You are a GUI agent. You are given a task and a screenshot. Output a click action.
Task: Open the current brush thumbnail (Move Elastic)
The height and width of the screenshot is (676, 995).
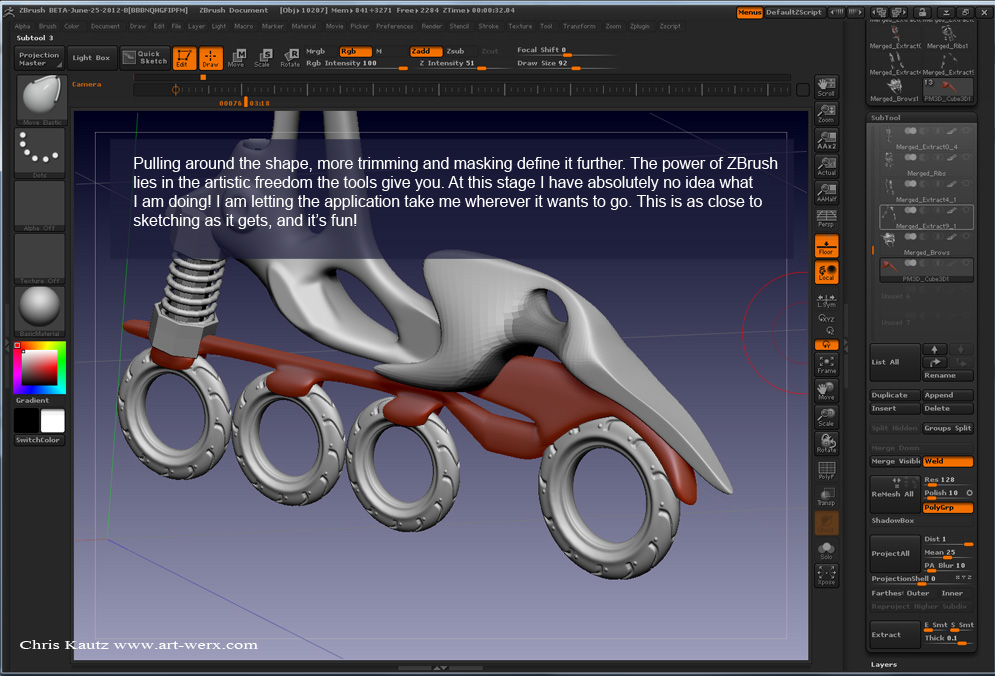pos(41,100)
